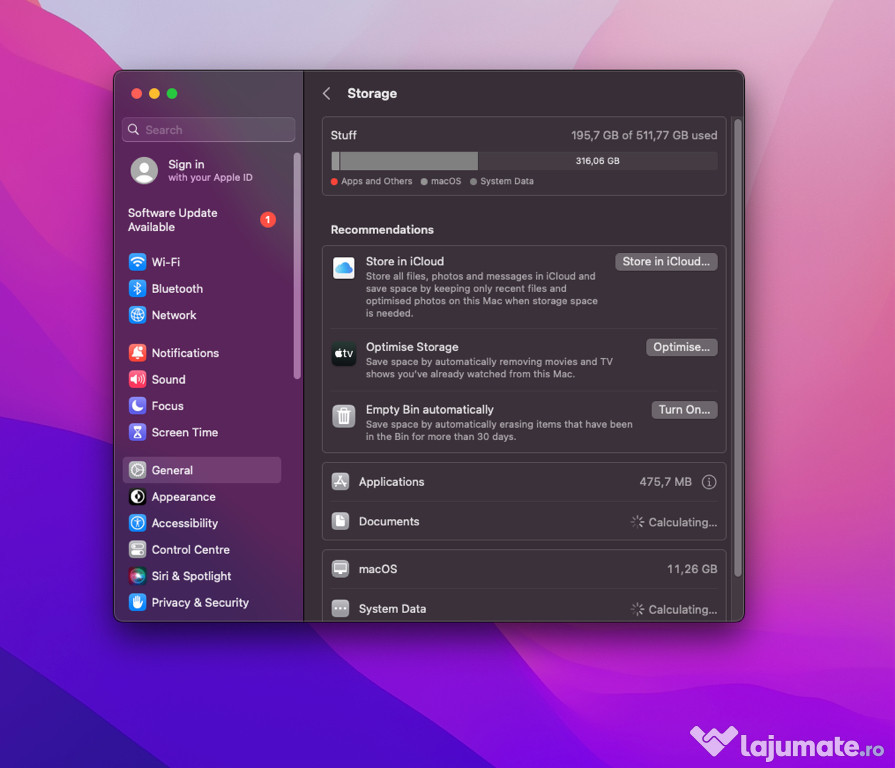The height and width of the screenshot is (768, 895).
Task: Click the sidebar scrollbar
Action: click(x=297, y=265)
